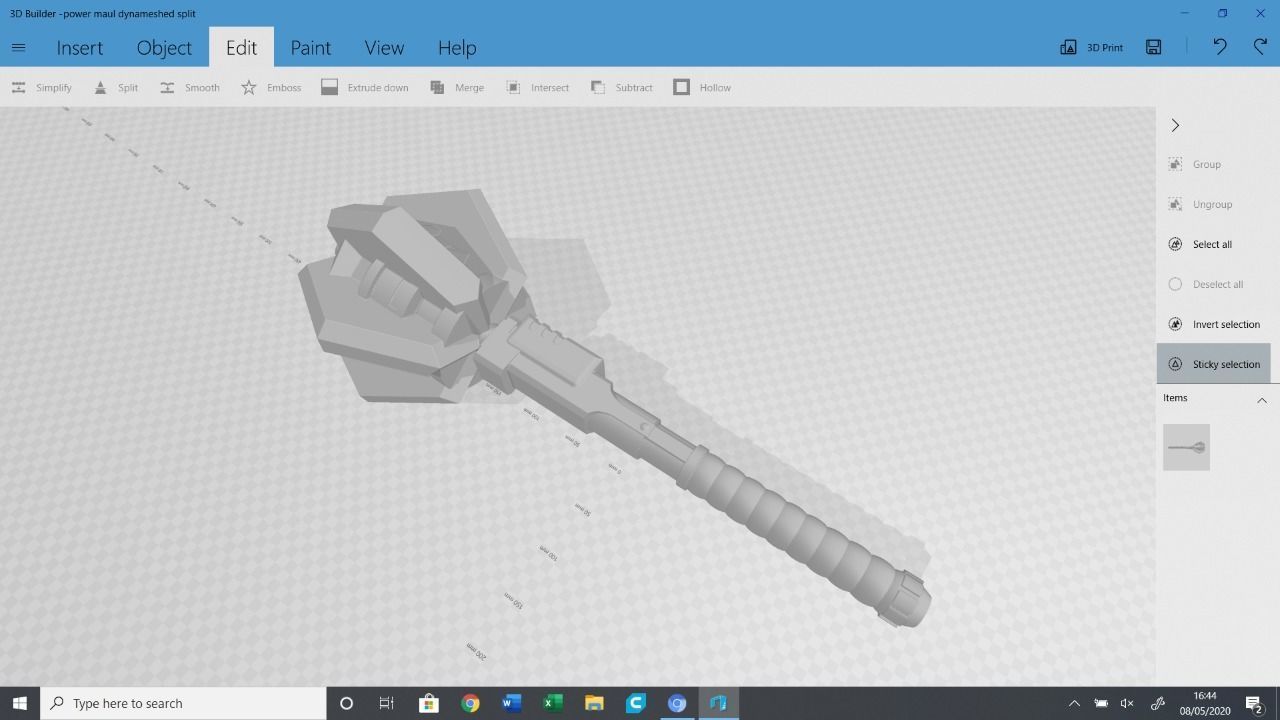Viewport: 1280px width, 720px height.
Task: Open Cortana from the taskbar
Action: (x=346, y=703)
